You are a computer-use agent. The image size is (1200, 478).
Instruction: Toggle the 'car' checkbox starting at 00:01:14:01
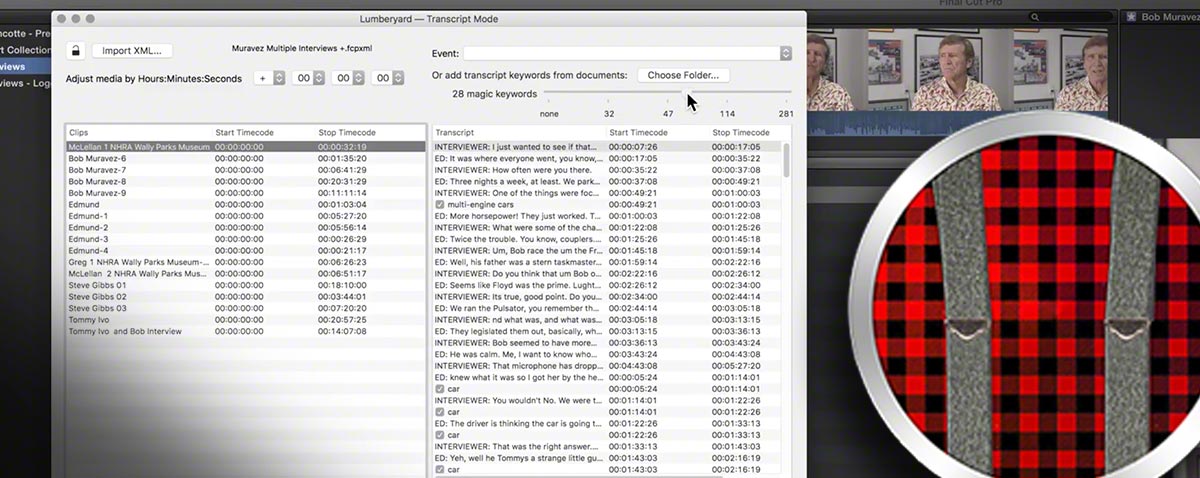point(440,411)
